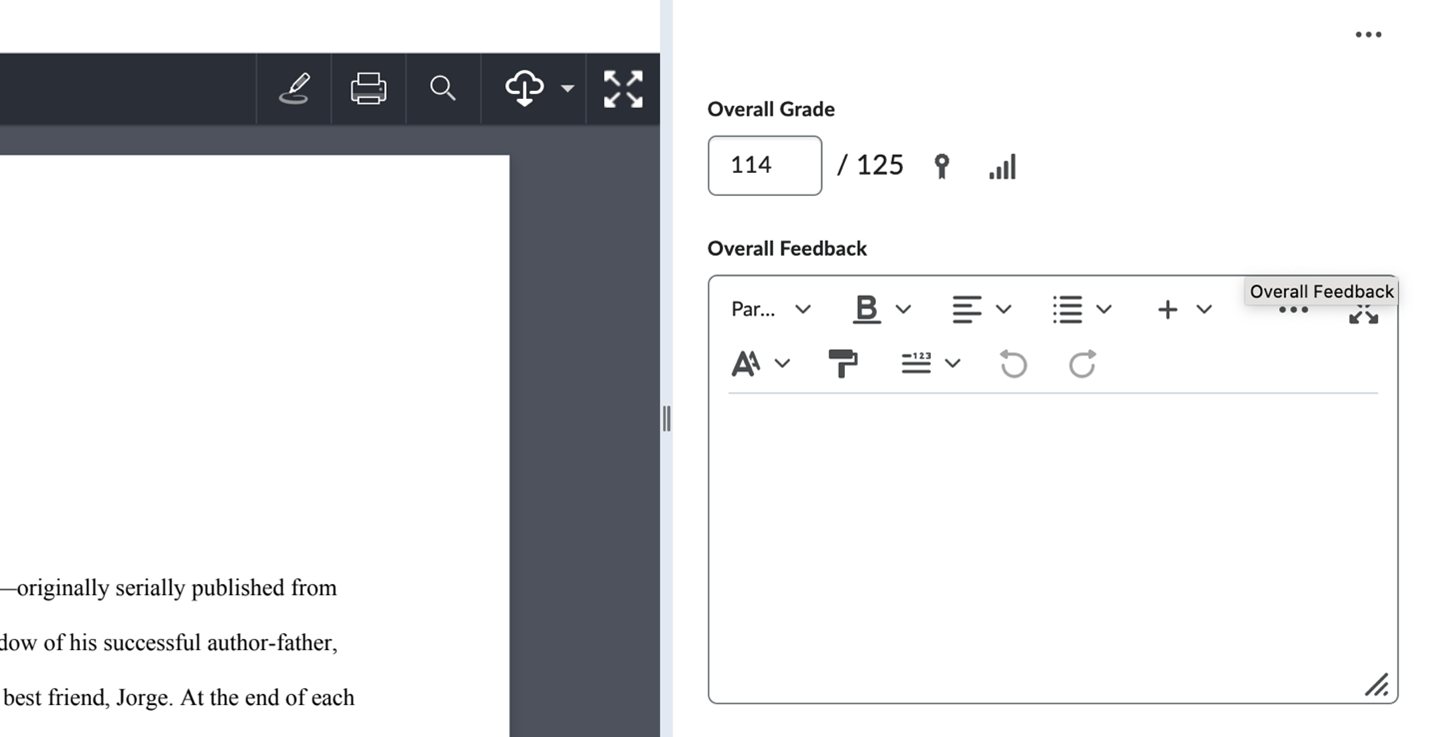Click the key icon beside the grade

pyautogui.click(x=941, y=165)
